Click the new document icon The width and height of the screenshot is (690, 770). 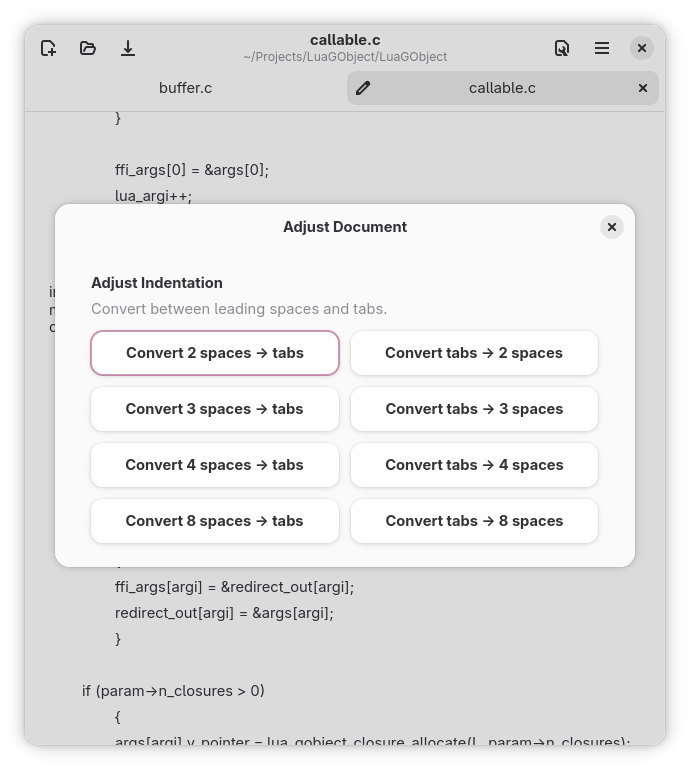pos(48,48)
